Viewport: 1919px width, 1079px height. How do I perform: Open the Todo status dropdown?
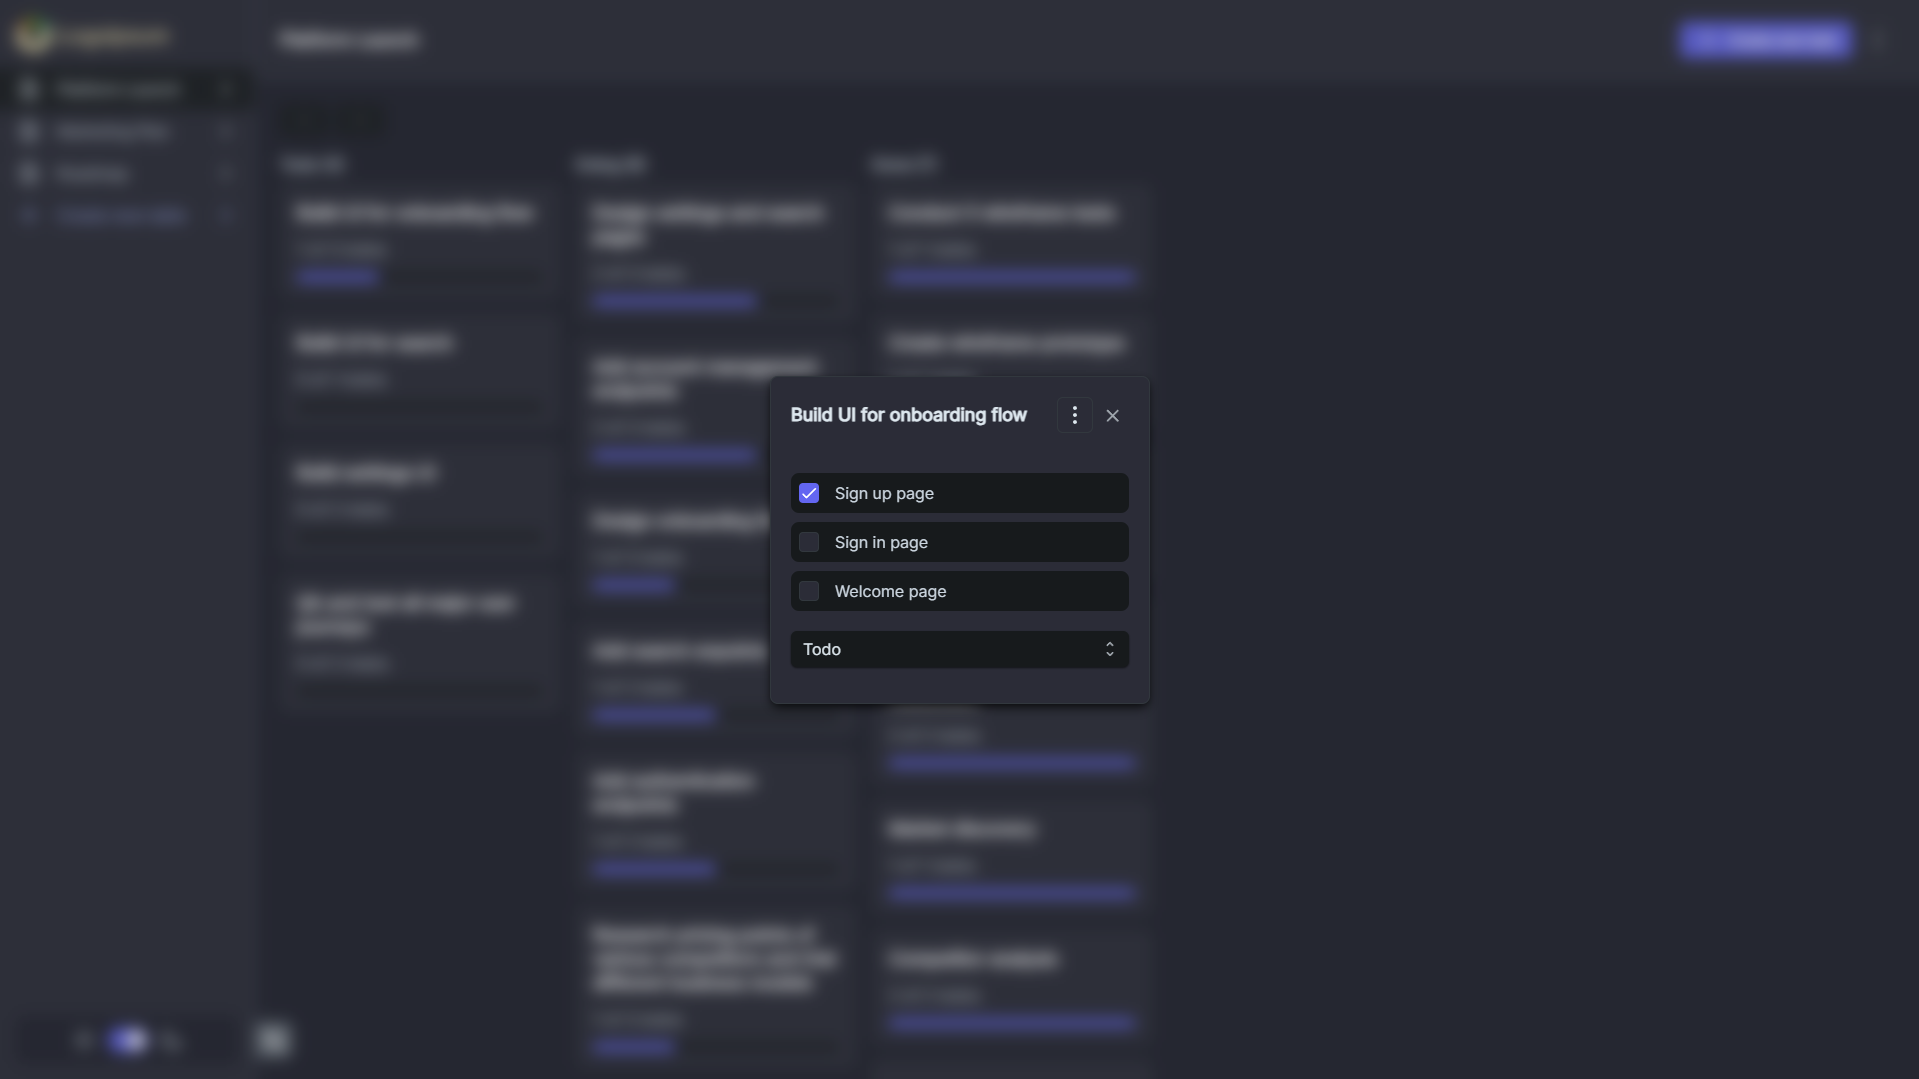[959, 649]
